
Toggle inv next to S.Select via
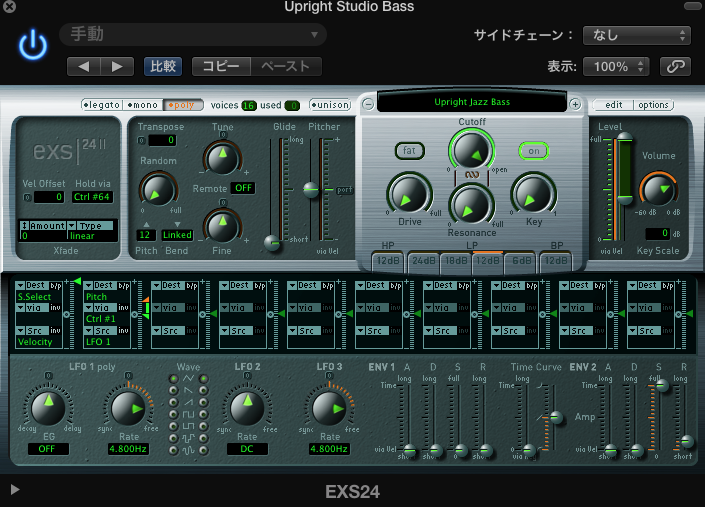point(55,308)
